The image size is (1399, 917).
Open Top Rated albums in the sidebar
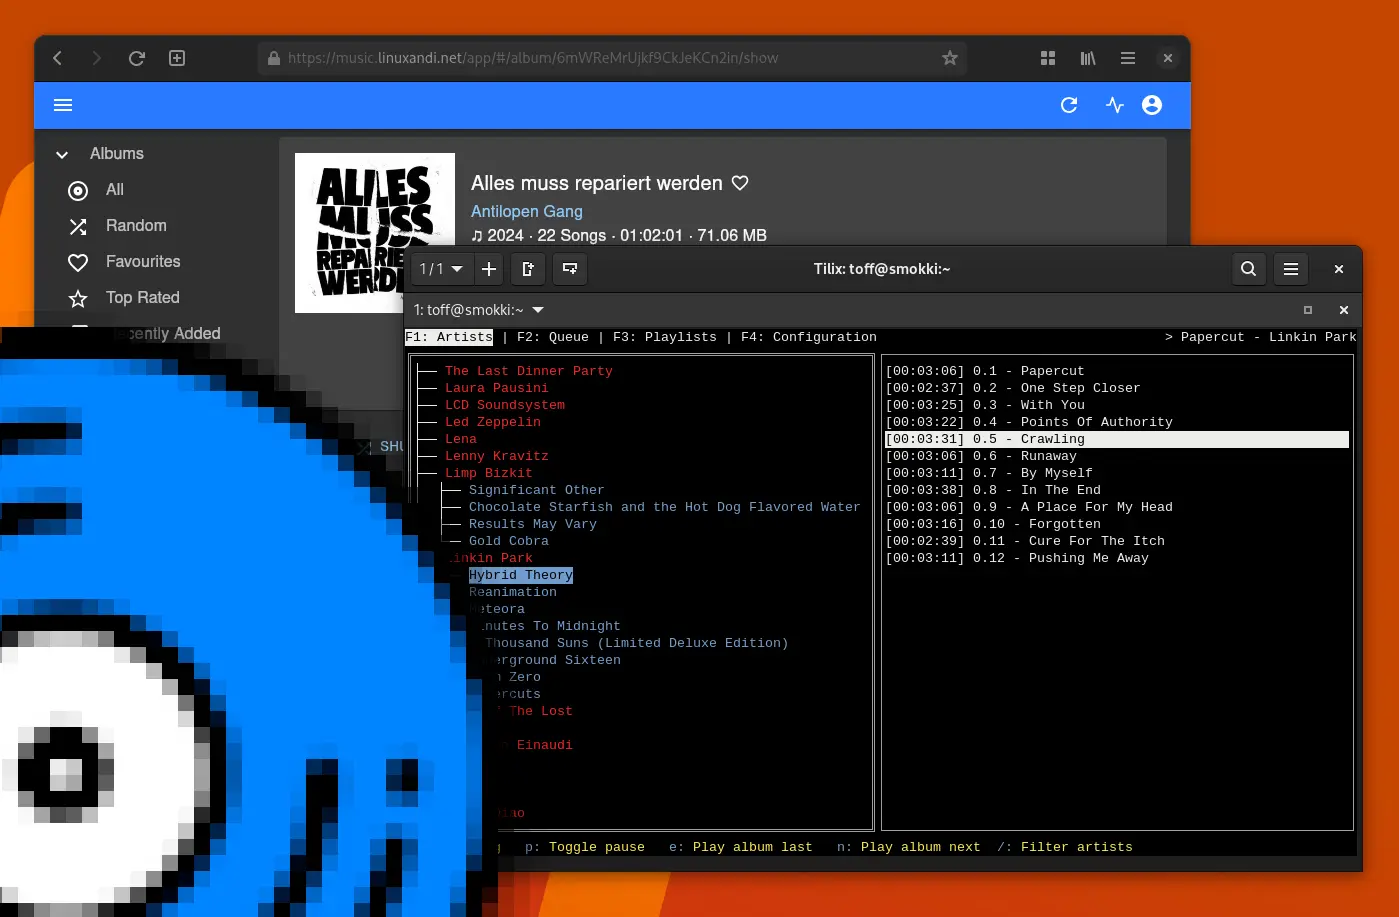(x=143, y=298)
